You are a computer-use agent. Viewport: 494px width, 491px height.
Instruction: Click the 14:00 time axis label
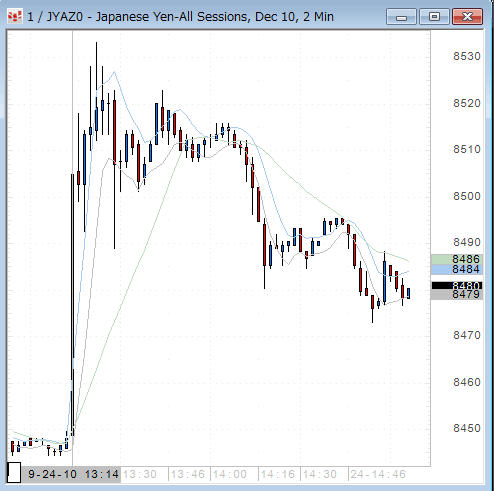230,474
